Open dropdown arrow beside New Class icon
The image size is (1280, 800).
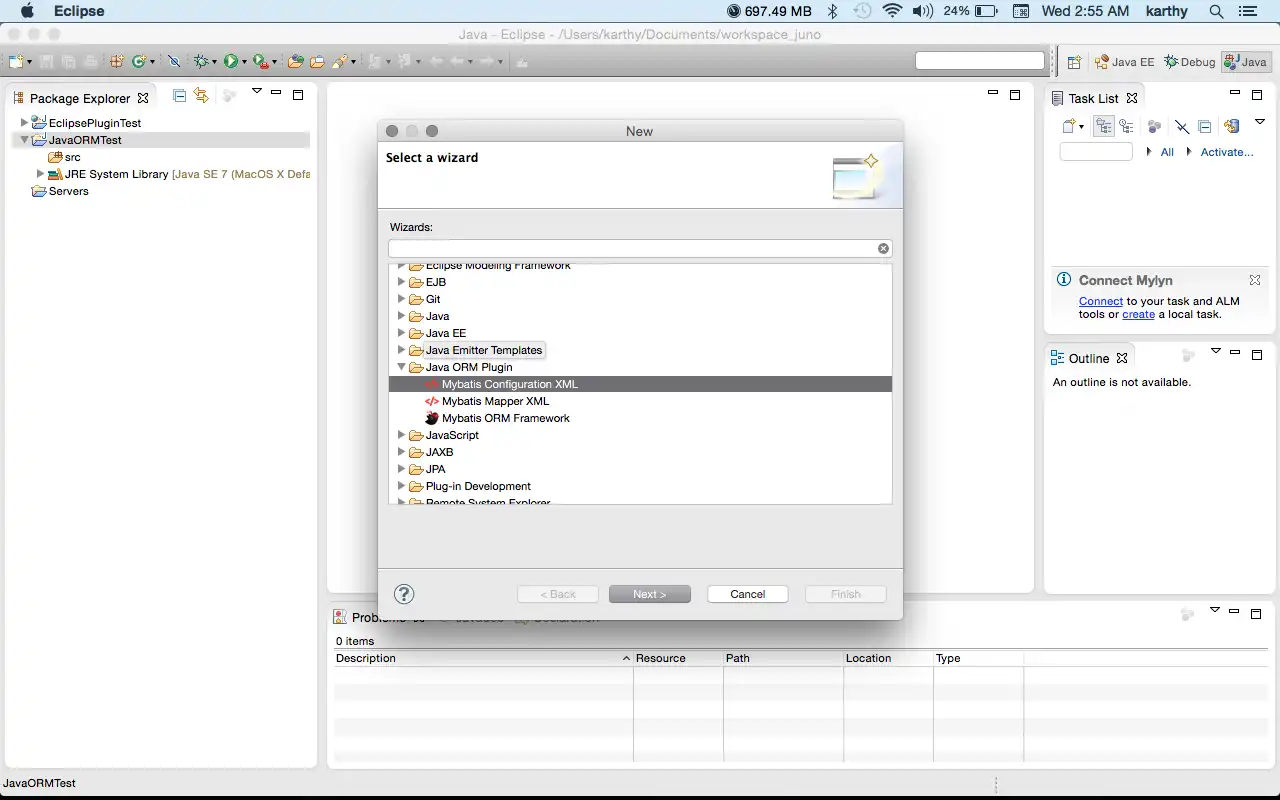(152, 62)
